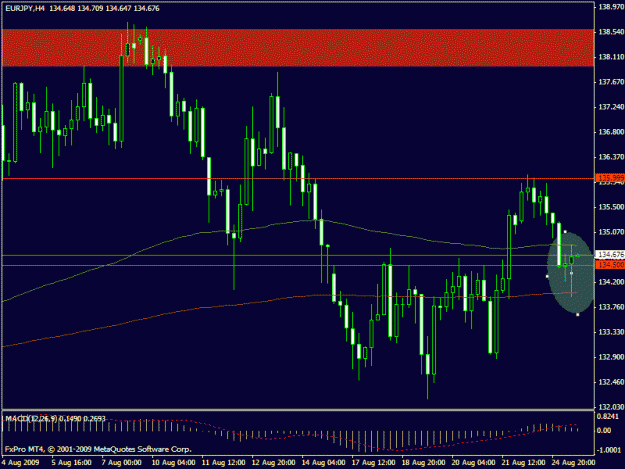This screenshot has width=625, height=469.
Task: Click the 14 Aug 04:00 time label
Action: (x=323, y=462)
